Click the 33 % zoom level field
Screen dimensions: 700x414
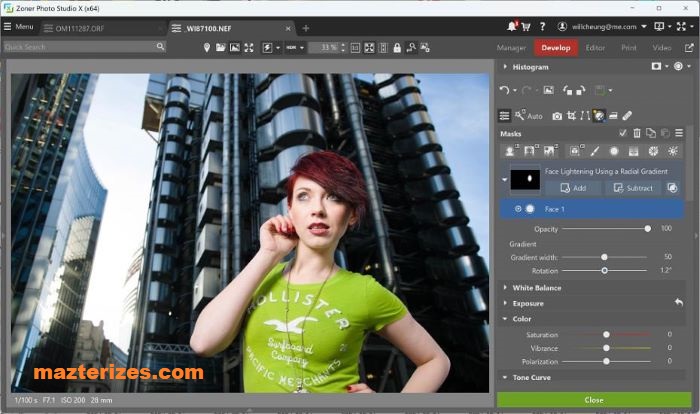[324, 48]
